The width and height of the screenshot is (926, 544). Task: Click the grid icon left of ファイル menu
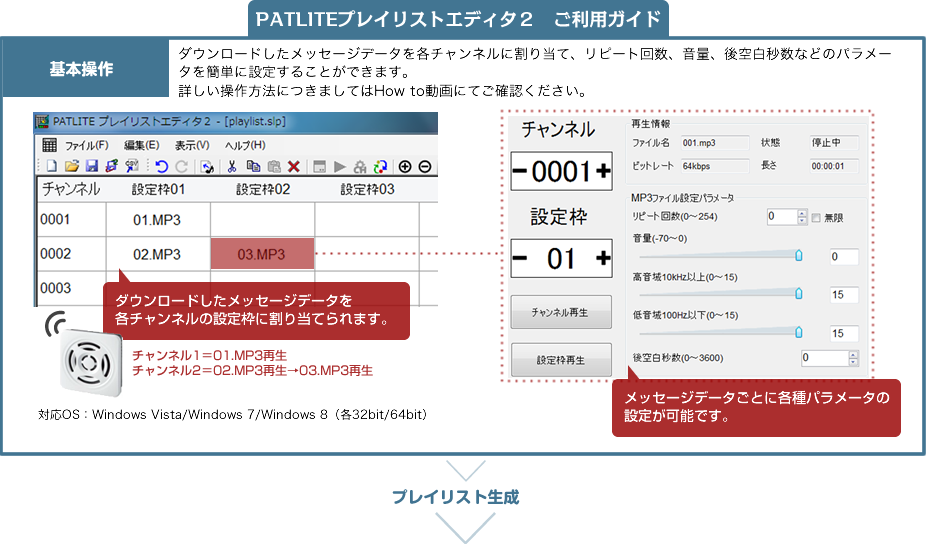(50, 145)
